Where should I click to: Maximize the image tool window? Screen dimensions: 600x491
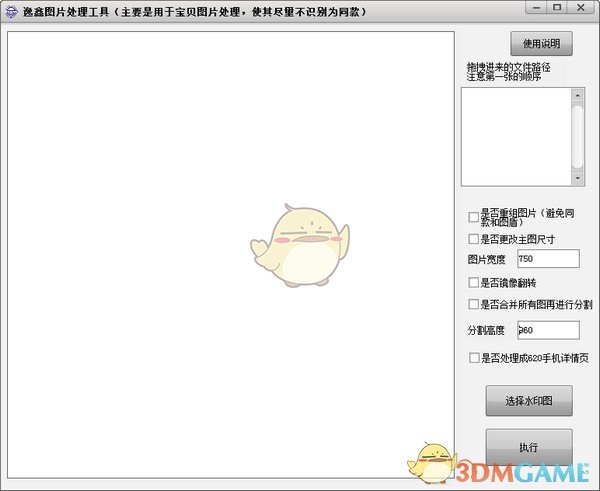[558, 7]
